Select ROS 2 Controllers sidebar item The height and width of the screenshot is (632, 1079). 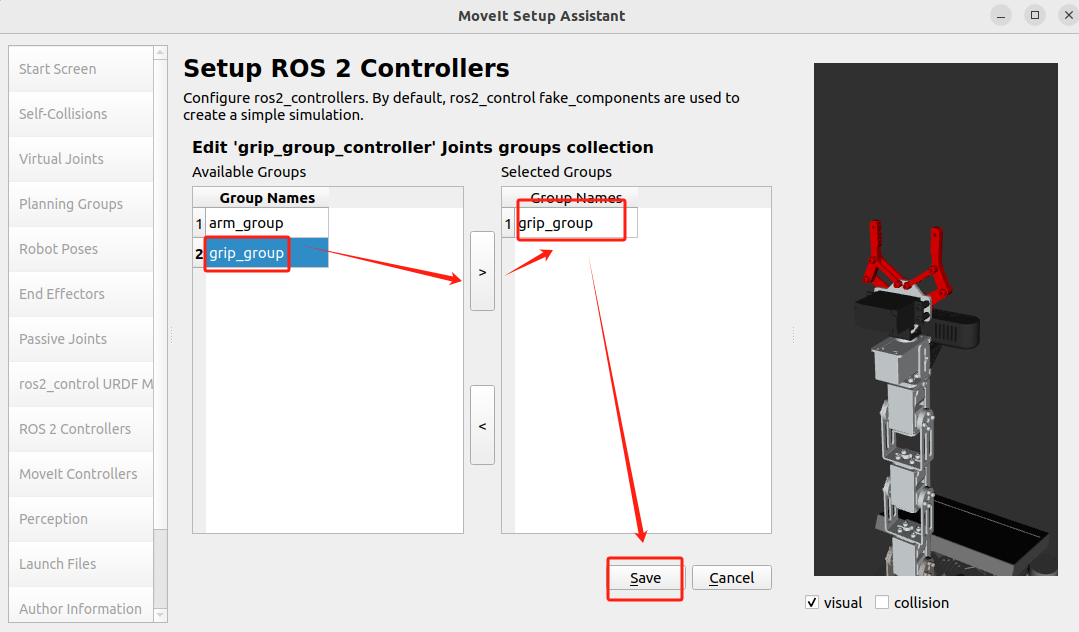[81, 429]
